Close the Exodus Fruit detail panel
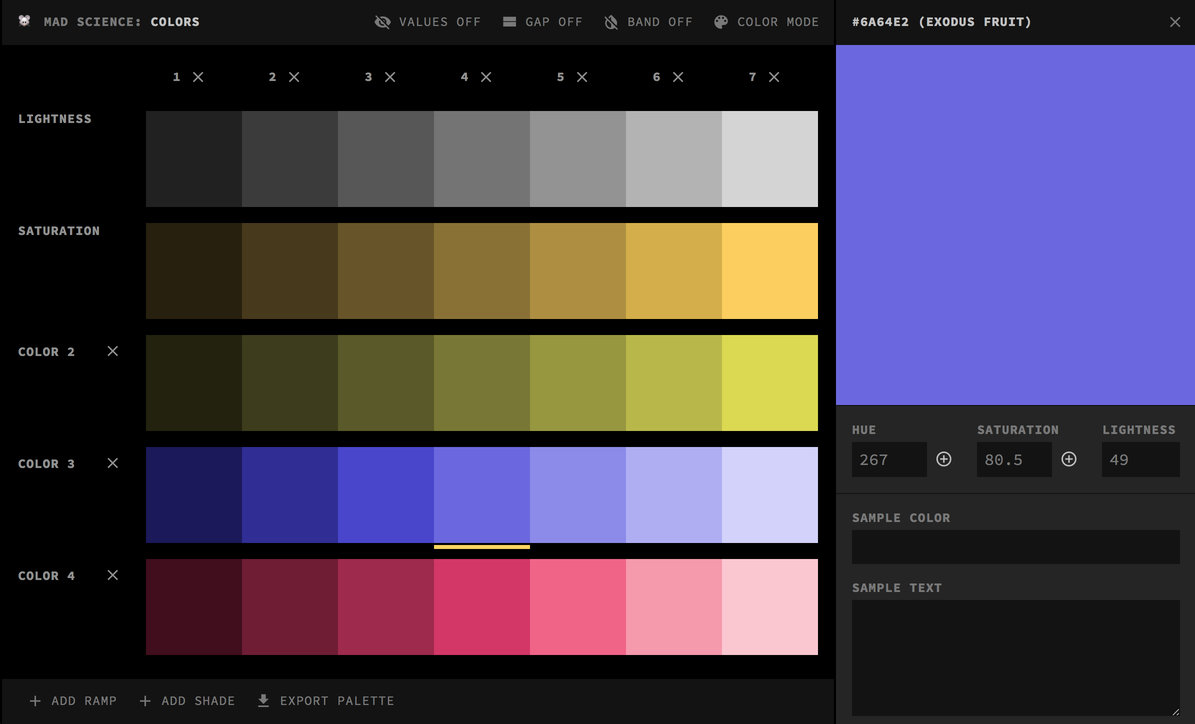Screen dimensions: 1195x724 (x=1175, y=21)
